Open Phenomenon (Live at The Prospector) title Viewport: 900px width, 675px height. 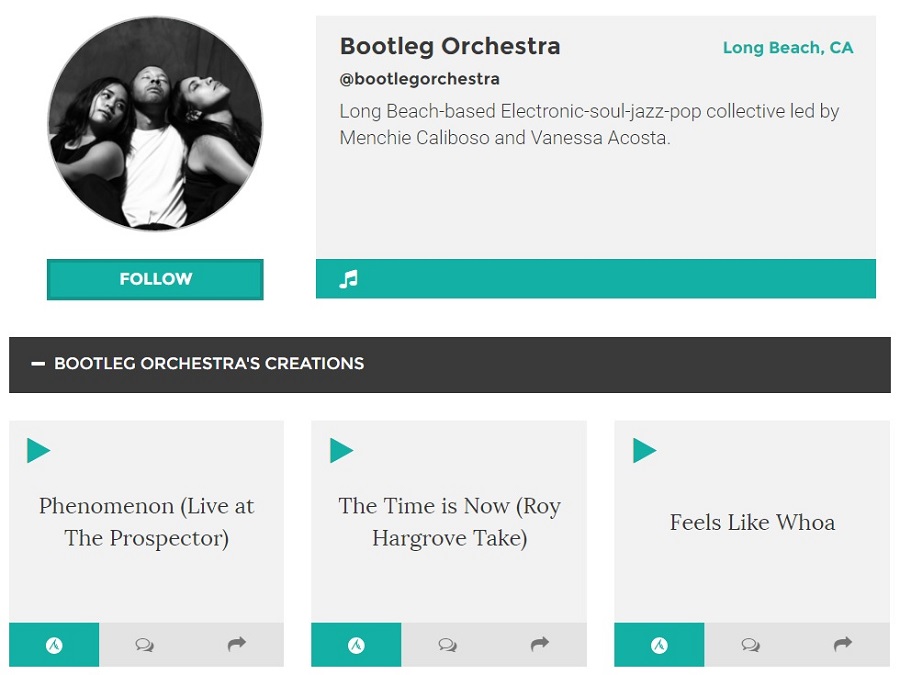(146, 522)
